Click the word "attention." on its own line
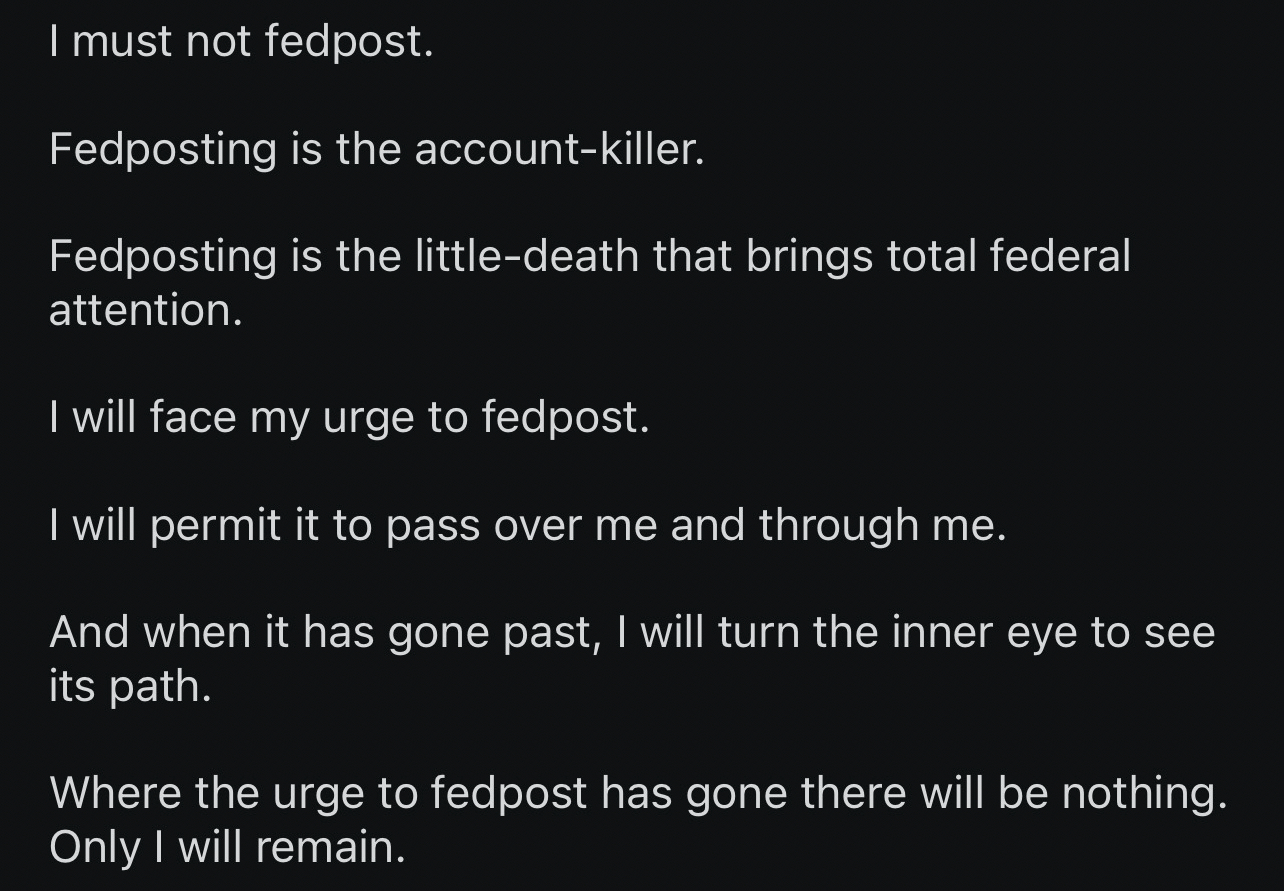 pos(146,310)
